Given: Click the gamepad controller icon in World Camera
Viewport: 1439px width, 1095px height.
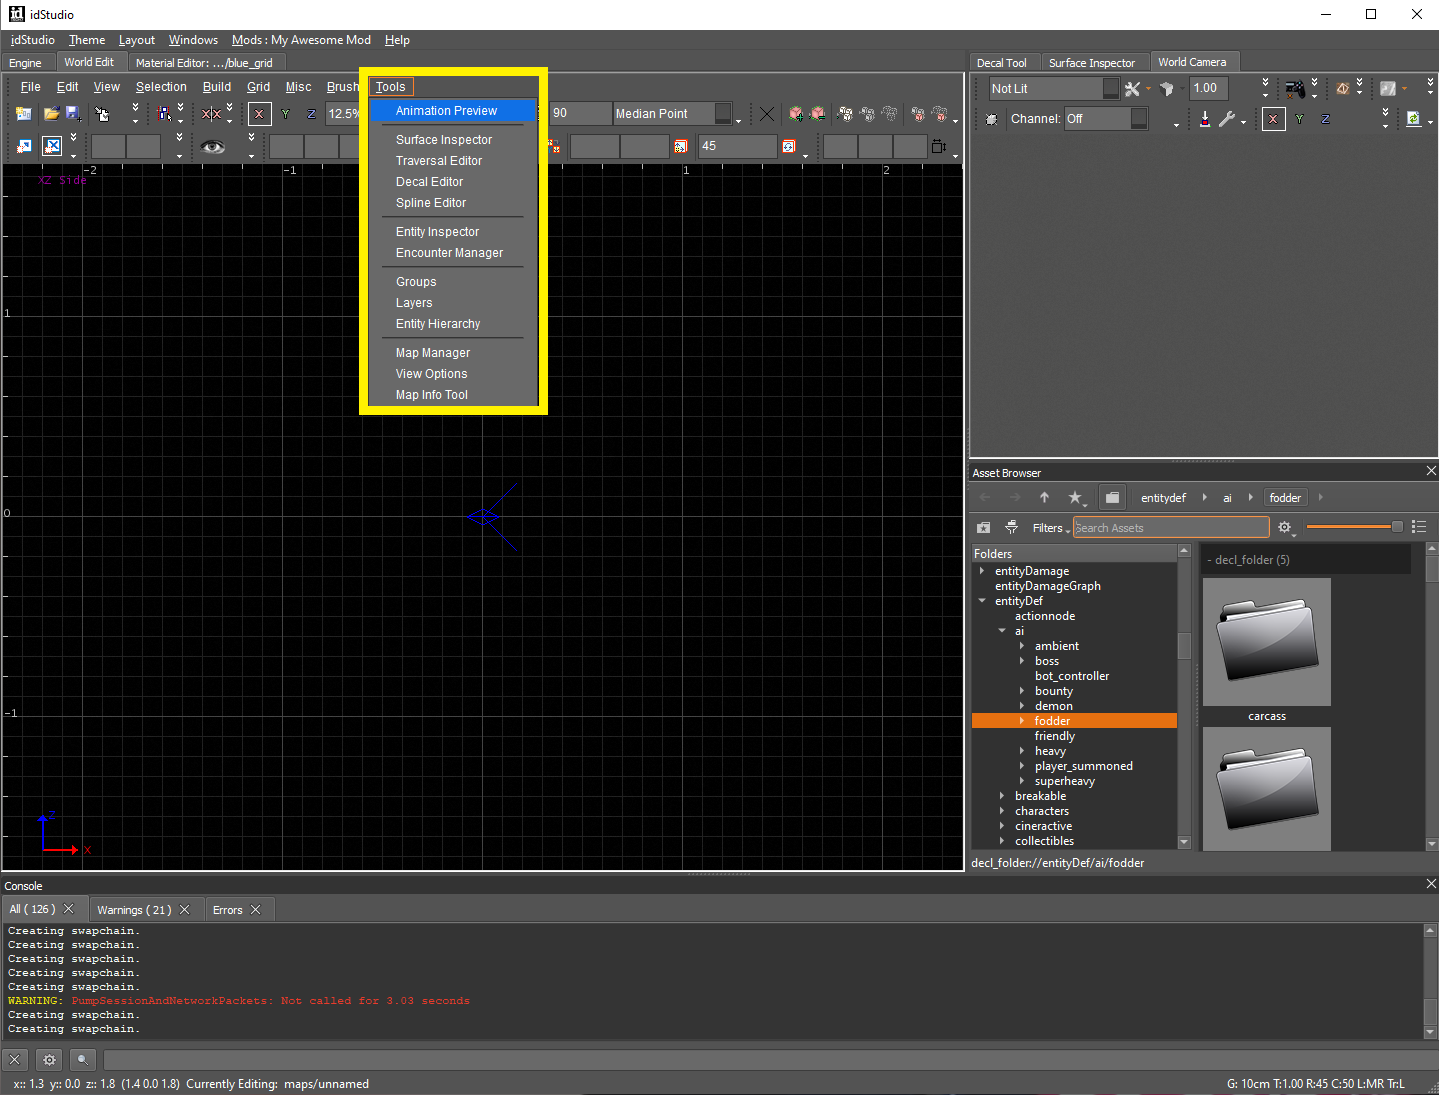Looking at the screenshot, I should 1295,89.
